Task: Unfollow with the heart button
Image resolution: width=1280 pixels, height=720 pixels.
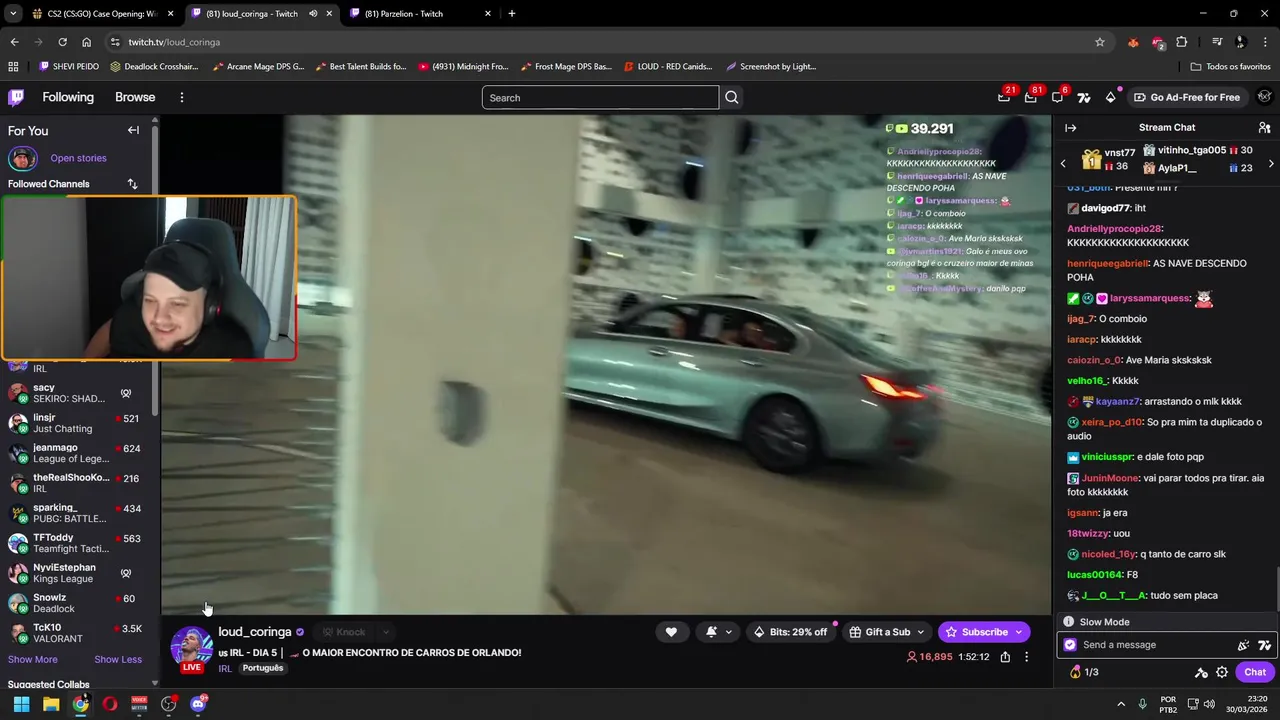Action: click(671, 632)
